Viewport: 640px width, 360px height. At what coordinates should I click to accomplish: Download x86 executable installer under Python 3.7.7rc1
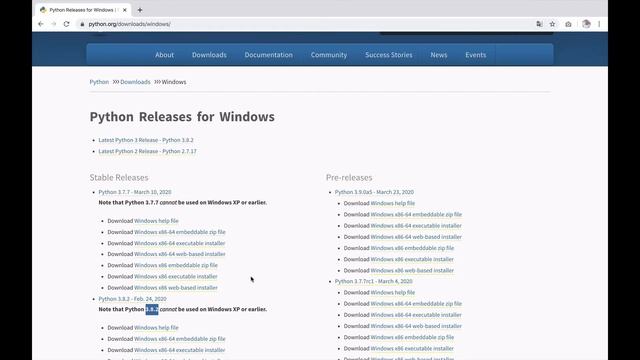pos(412,349)
